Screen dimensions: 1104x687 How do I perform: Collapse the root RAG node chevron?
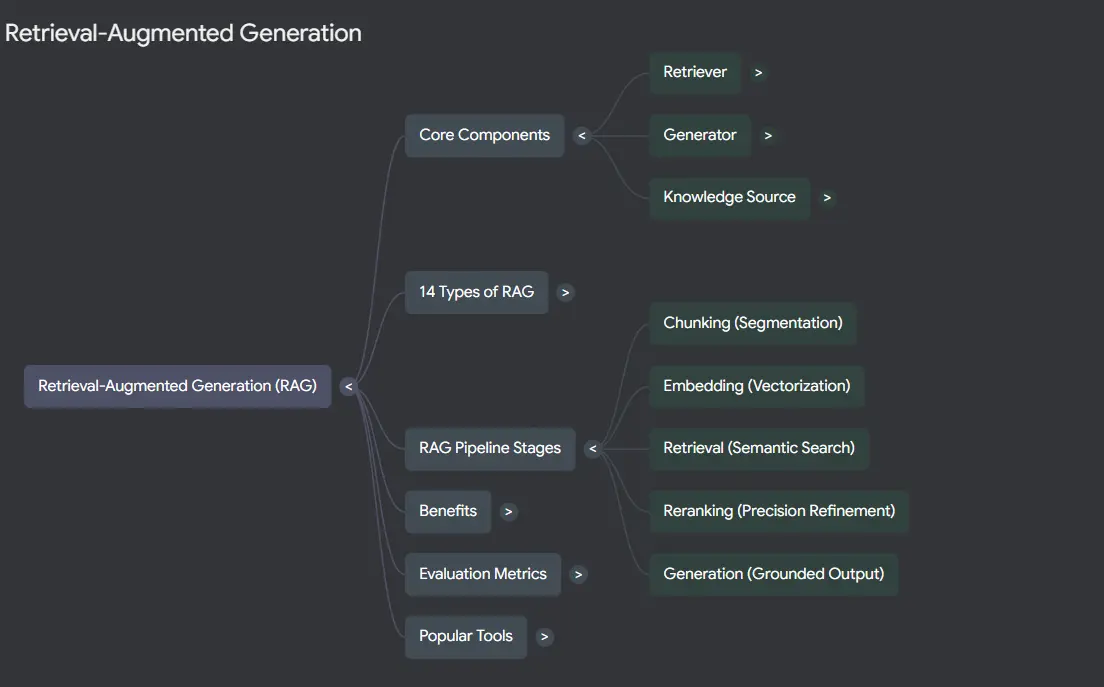349,386
